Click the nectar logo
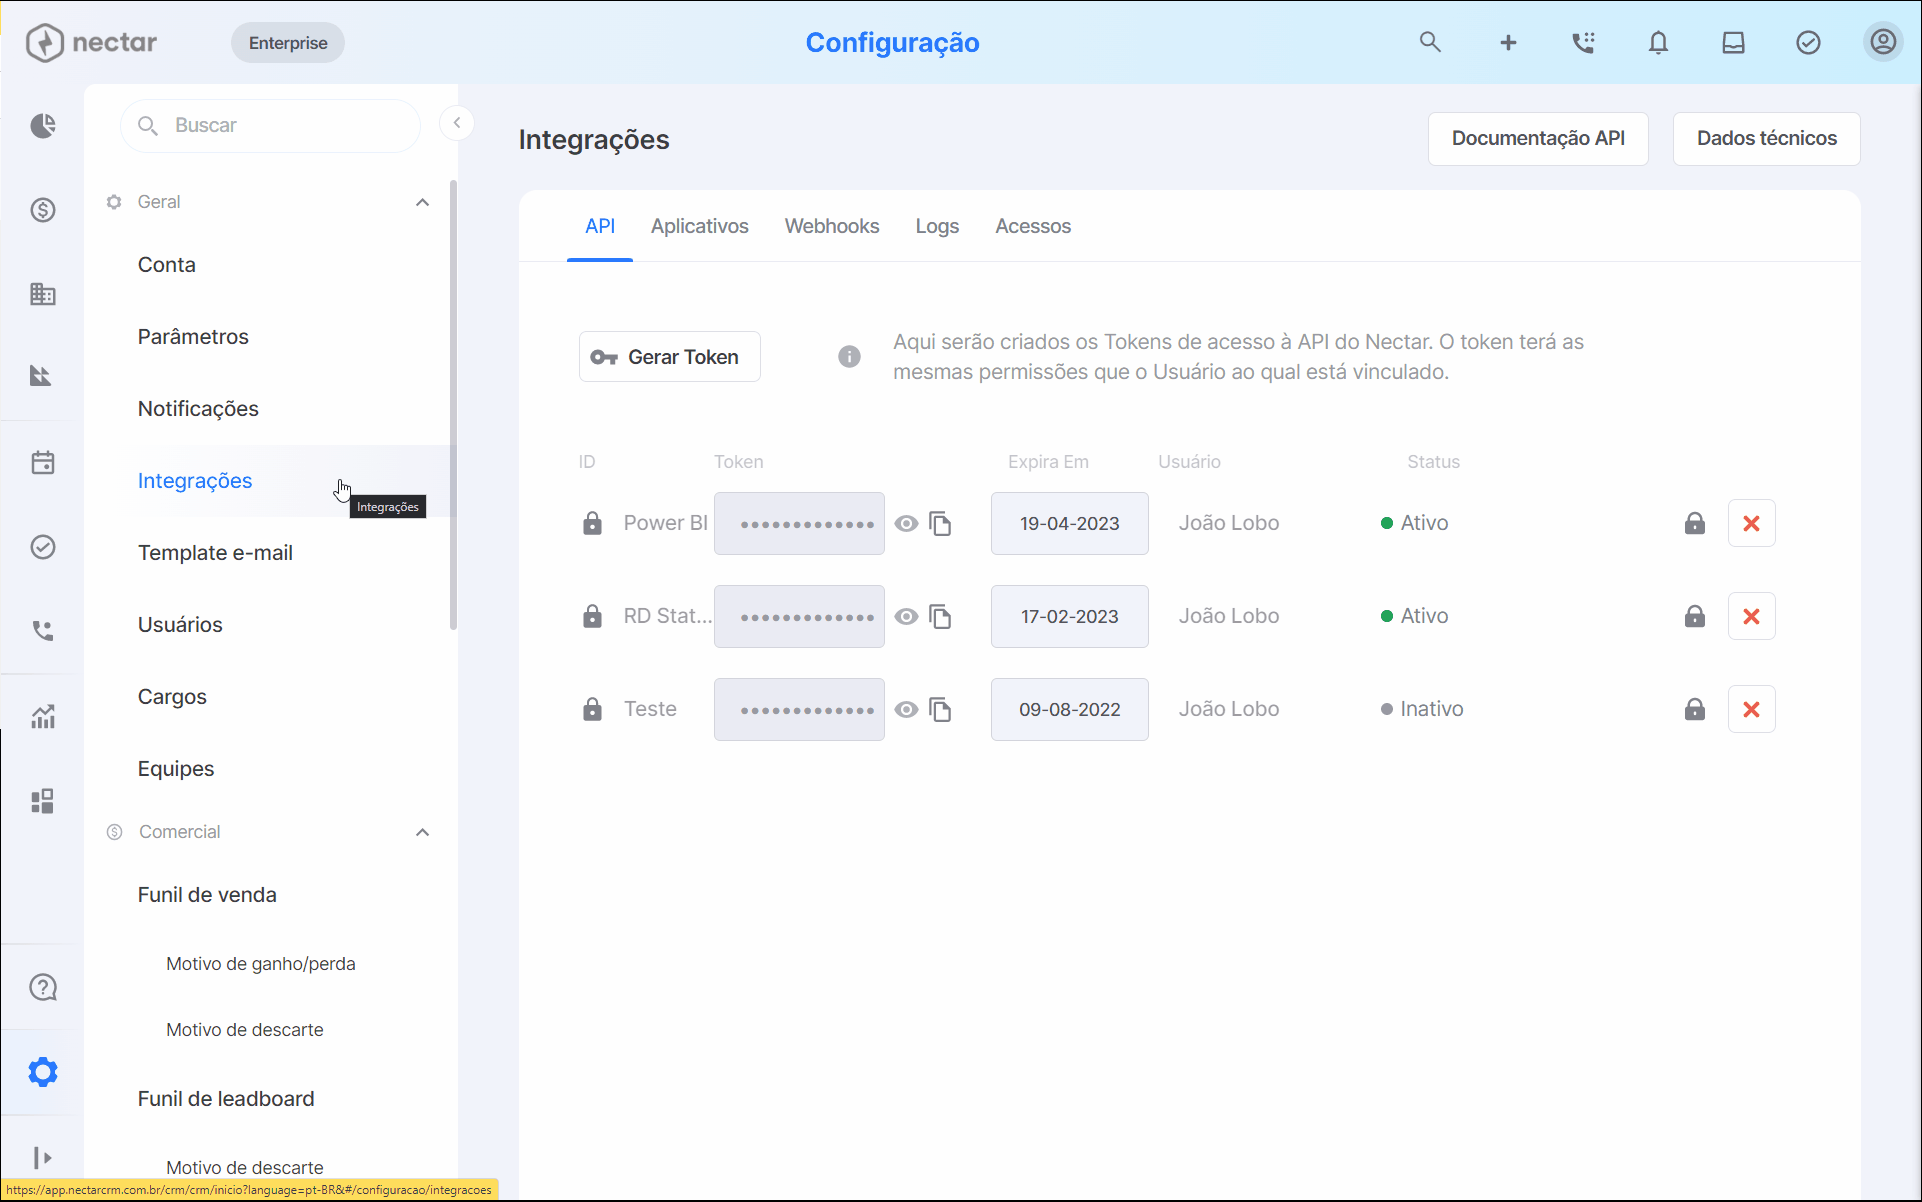1922x1202 pixels. 91,42
